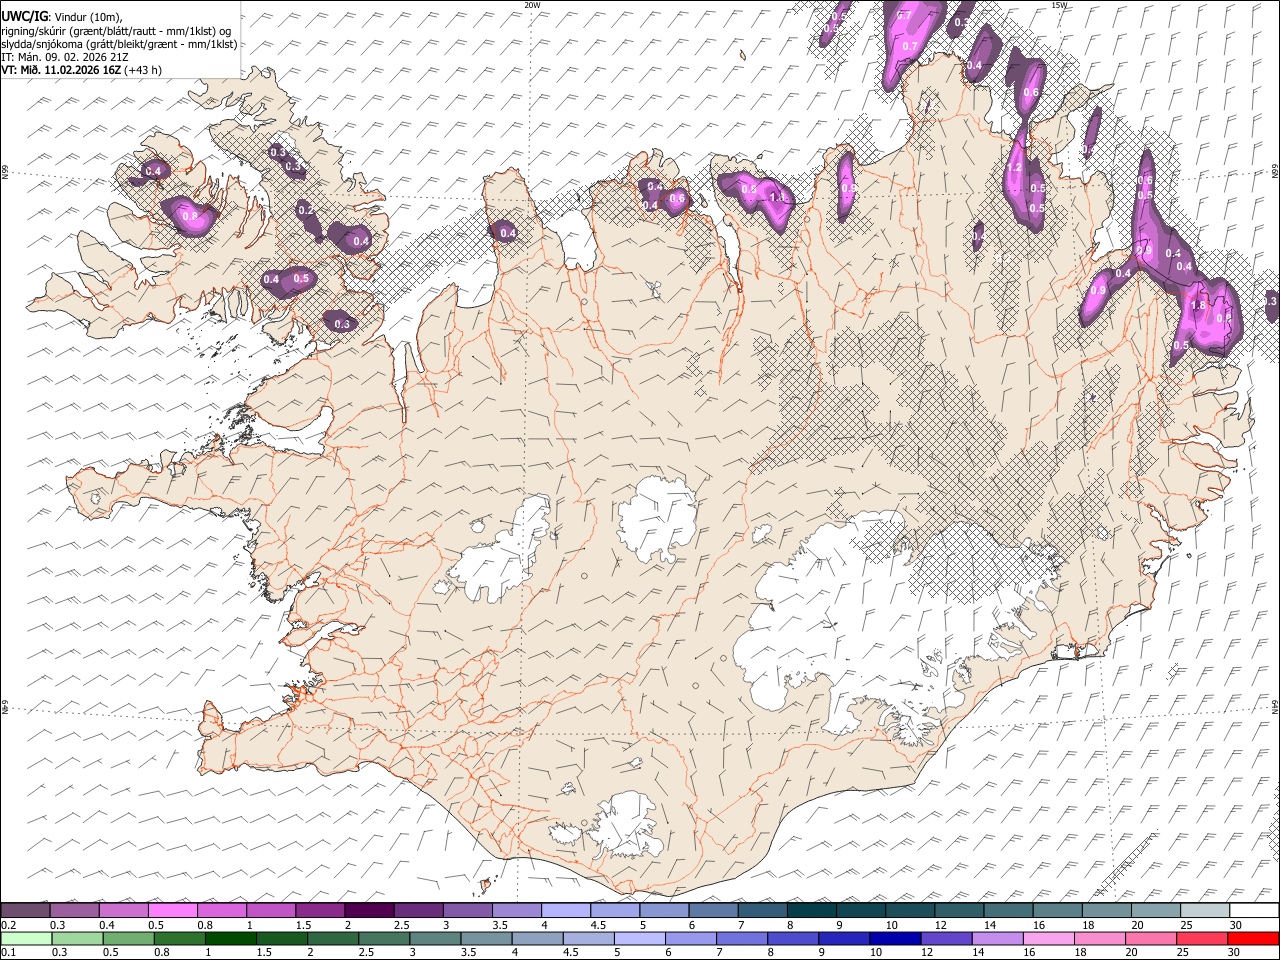Click the '2.5' label under green scale

pyautogui.click(x=366, y=952)
